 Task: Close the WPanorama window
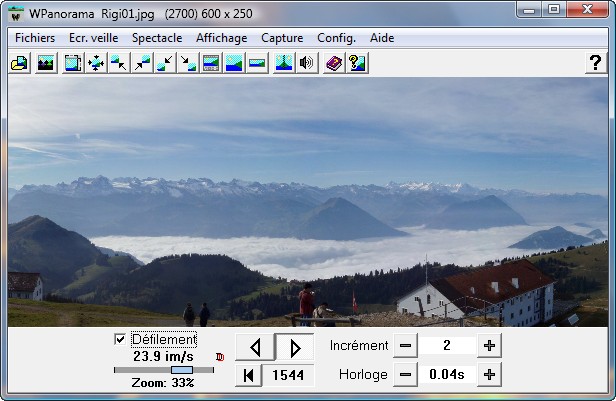click(587, 10)
